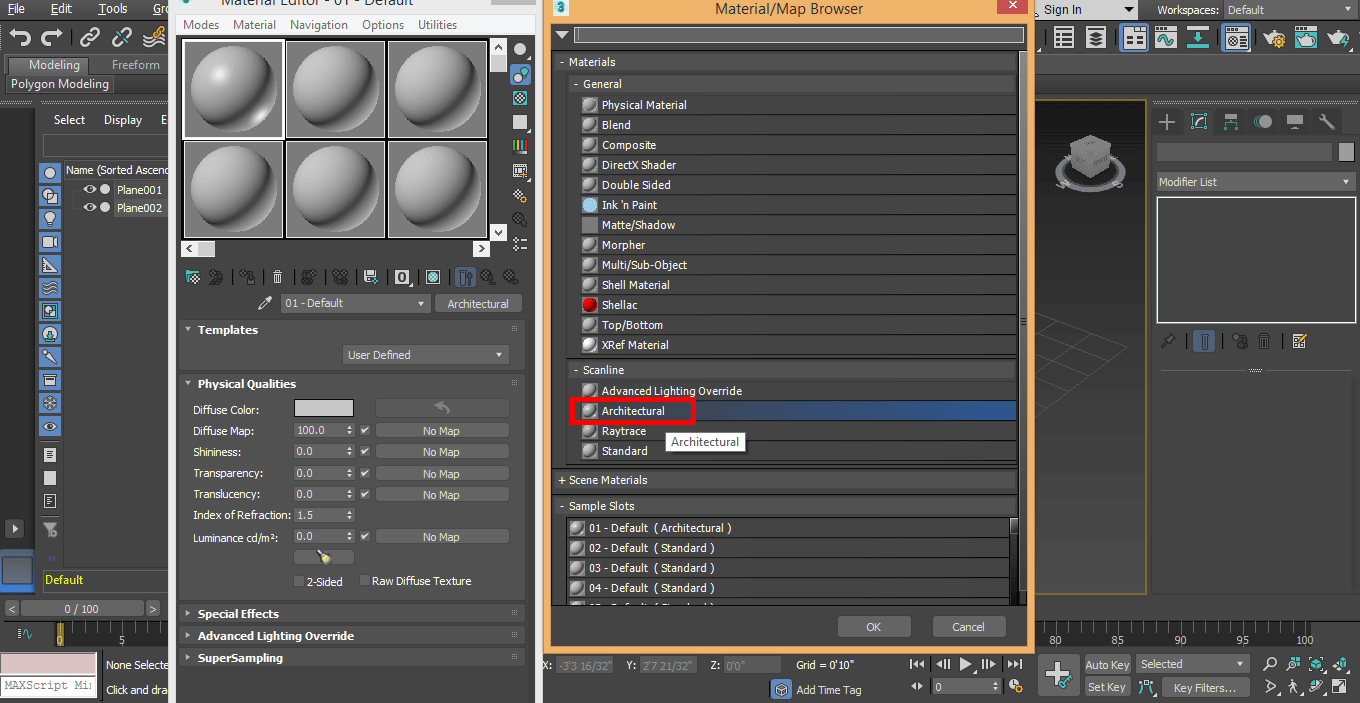Click Display Cameras filter icon in explorer

coord(50,242)
